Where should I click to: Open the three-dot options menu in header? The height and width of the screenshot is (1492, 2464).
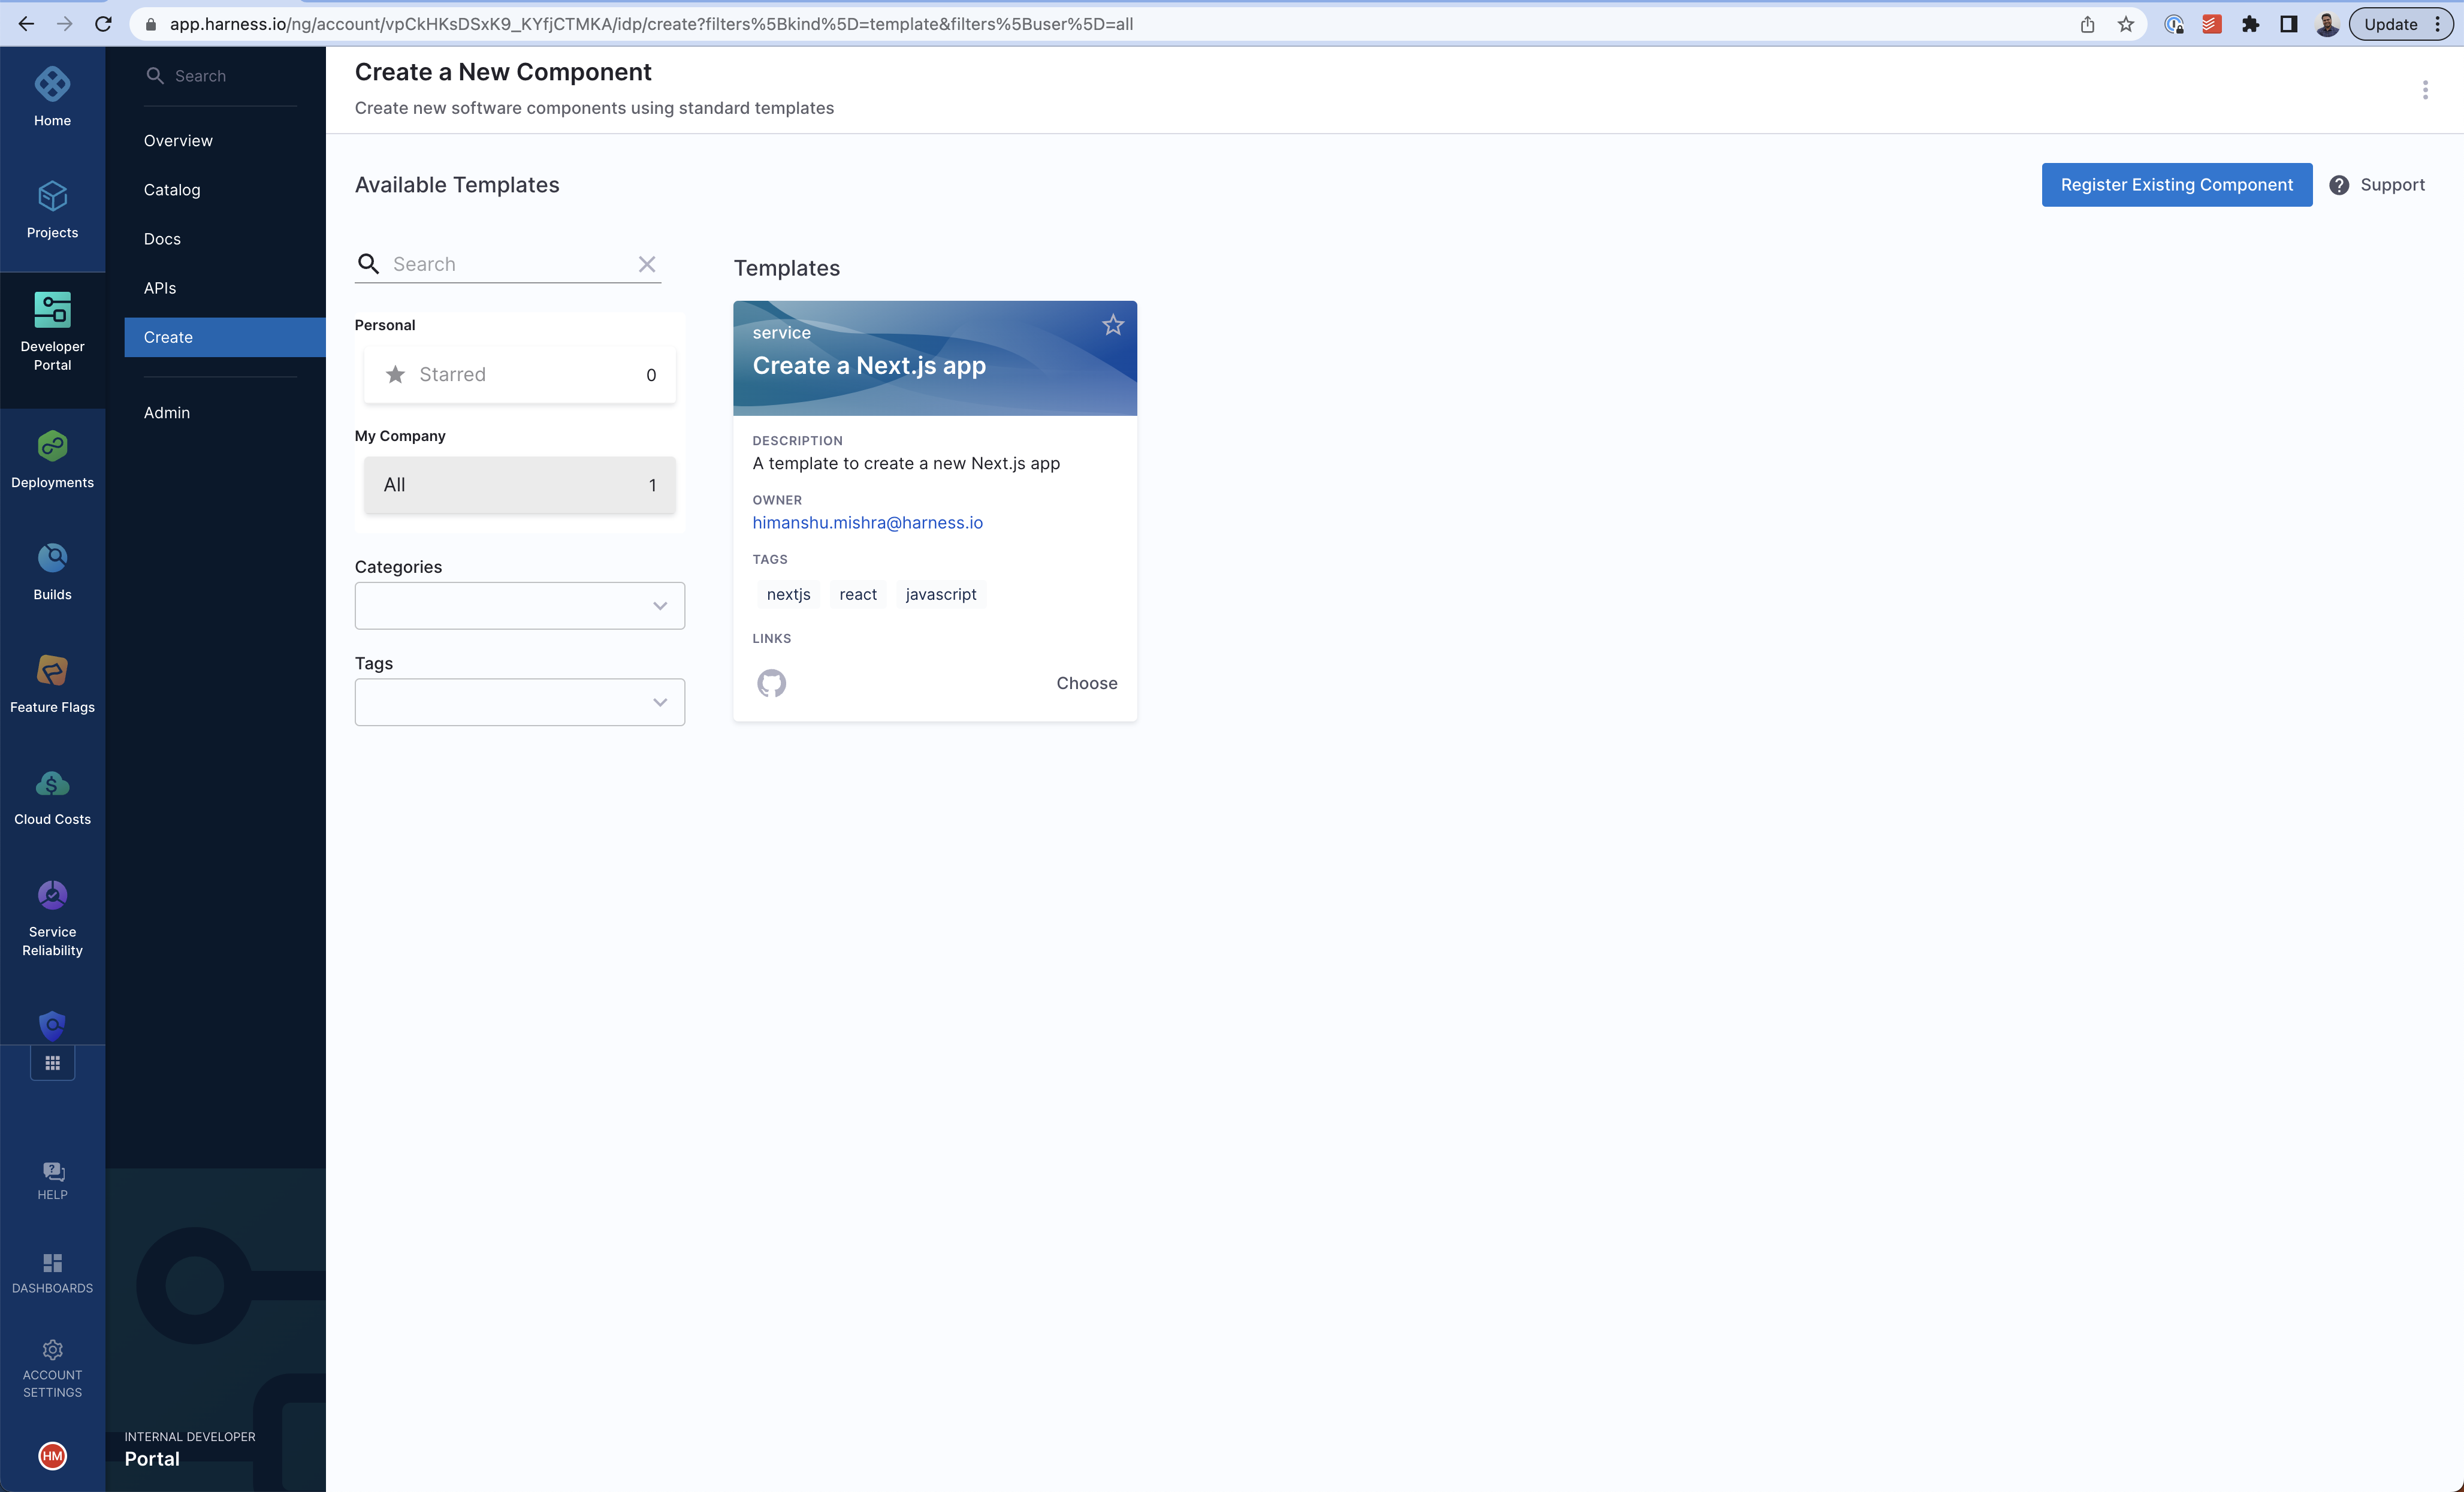[x=2424, y=90]
